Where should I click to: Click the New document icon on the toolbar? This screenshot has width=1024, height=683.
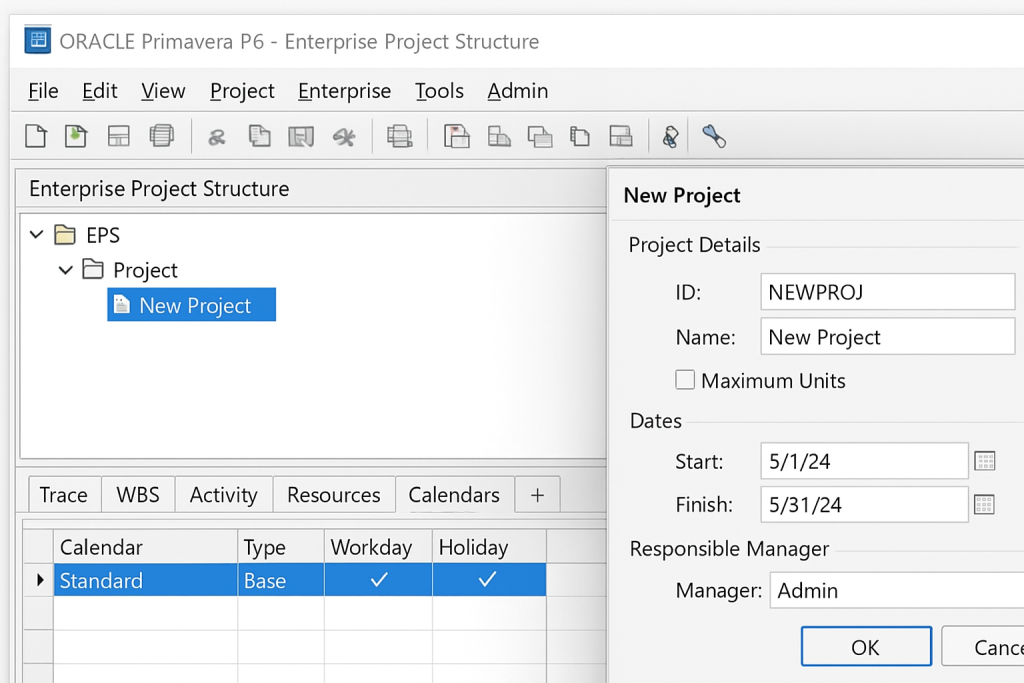pyautogui.click(x=35, y=135)
